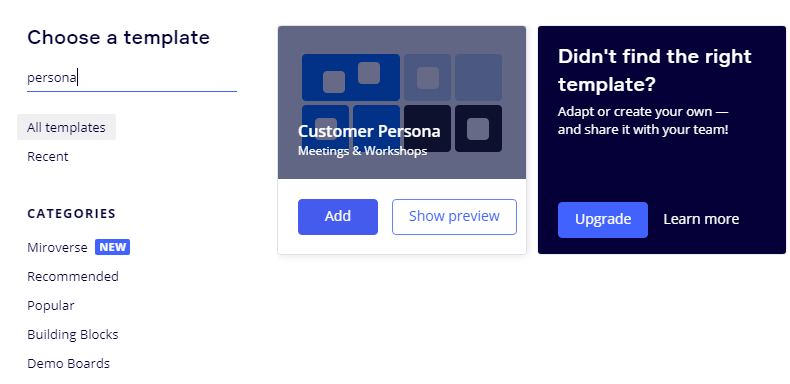Click the NEW badge beside Miroverse

pos(112,247)
